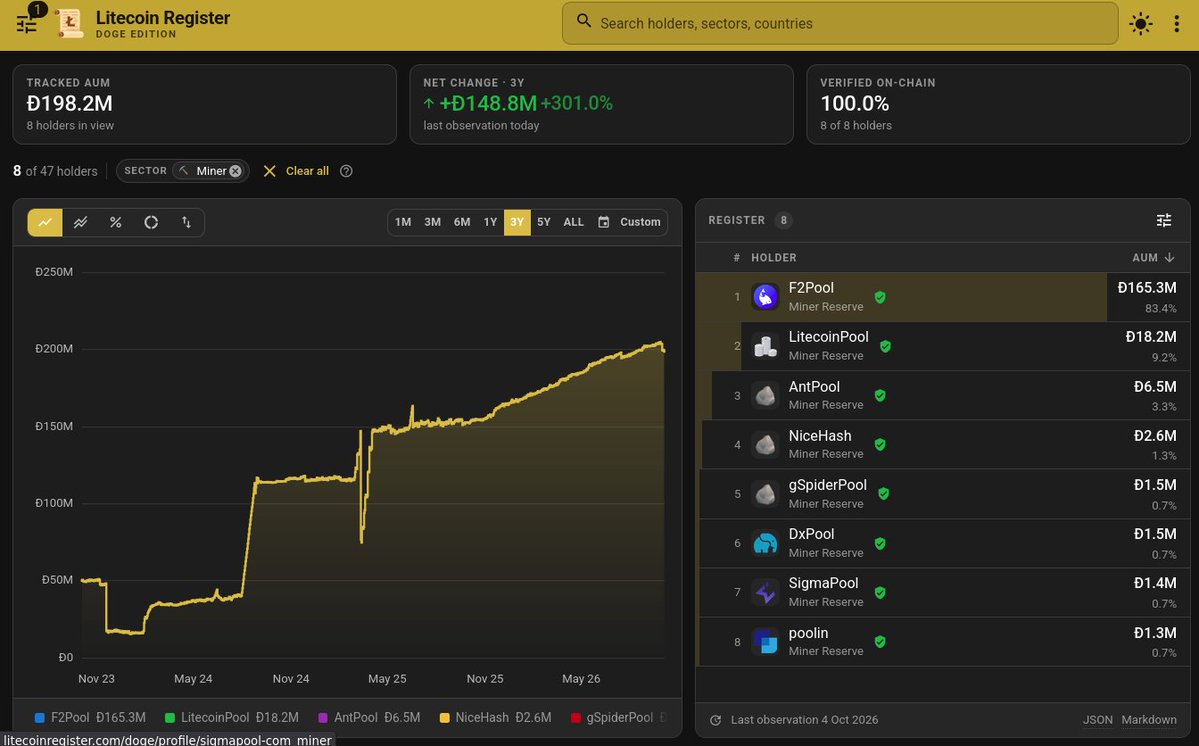The height and width of the screenshot is (746, 1199).
Task: Click the NiceHash rock avatar icon
Action: (765, 444)
